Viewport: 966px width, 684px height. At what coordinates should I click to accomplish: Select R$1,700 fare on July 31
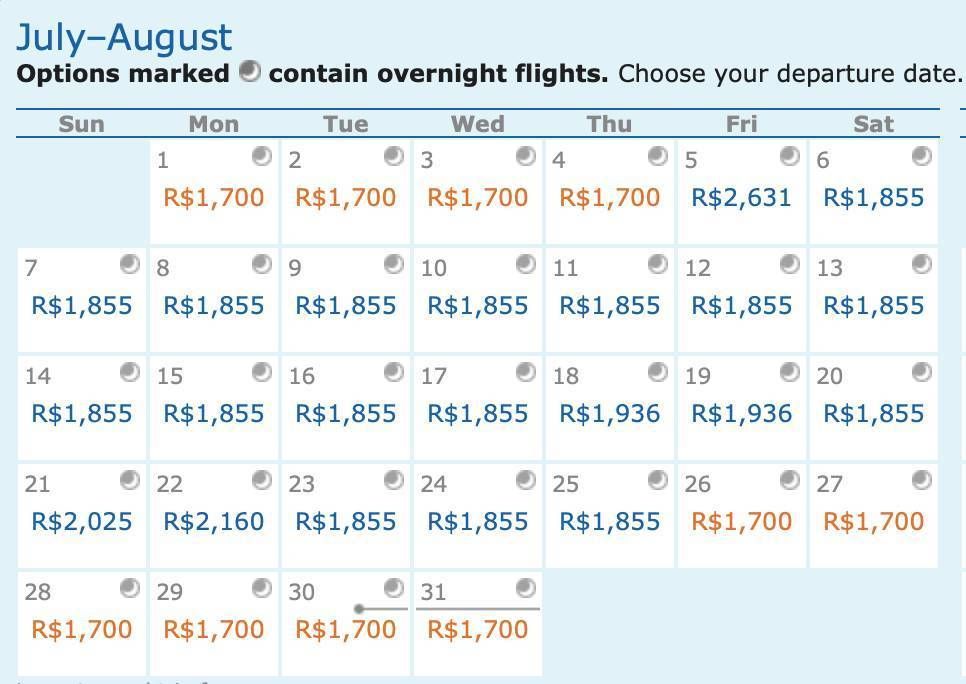(x=477, y=630)
